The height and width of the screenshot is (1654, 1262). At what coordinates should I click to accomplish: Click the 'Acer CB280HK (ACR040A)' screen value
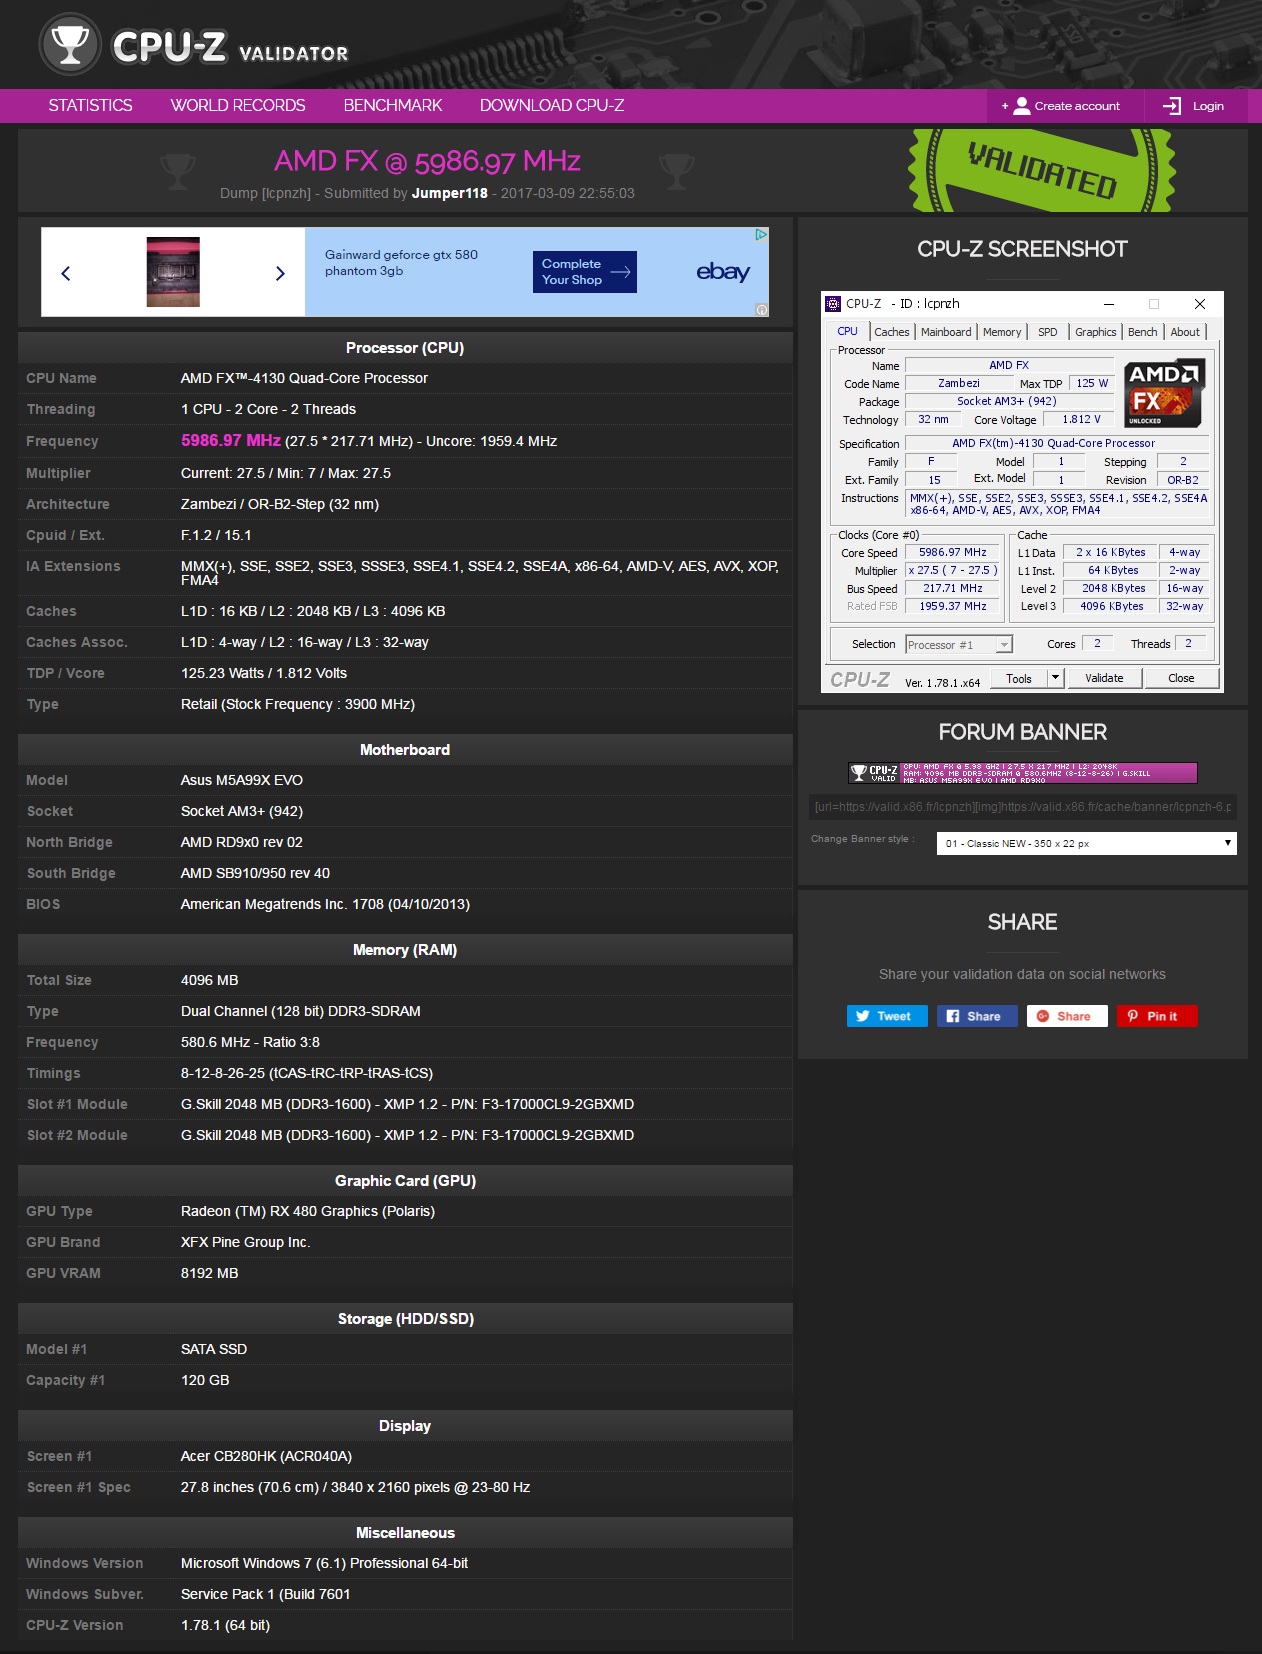[x=266, y=1456]
